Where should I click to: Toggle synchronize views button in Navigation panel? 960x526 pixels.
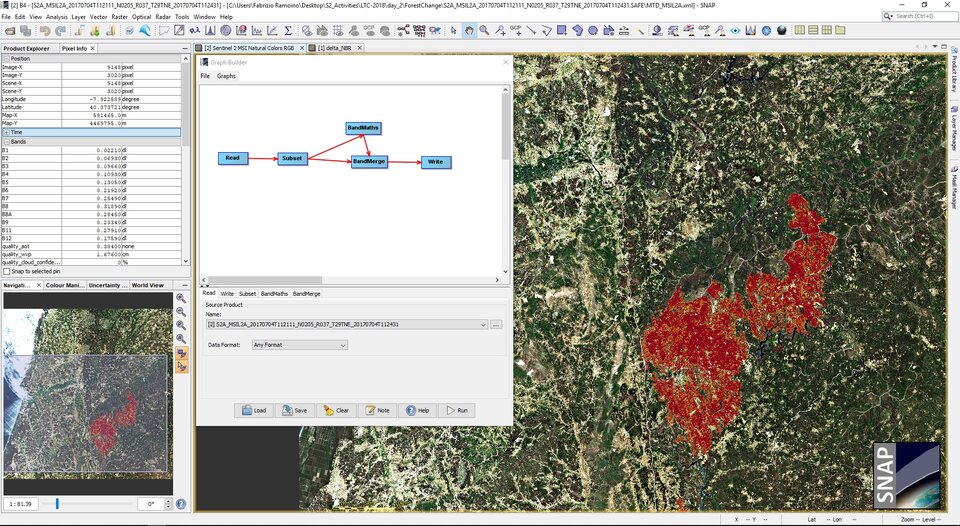181,353
